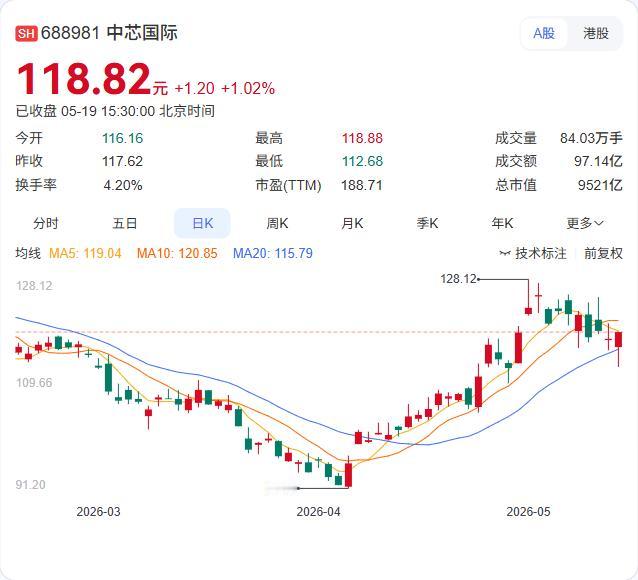
Task: Click the 成交额 value 97.14亿
Action: coord(598,161)
